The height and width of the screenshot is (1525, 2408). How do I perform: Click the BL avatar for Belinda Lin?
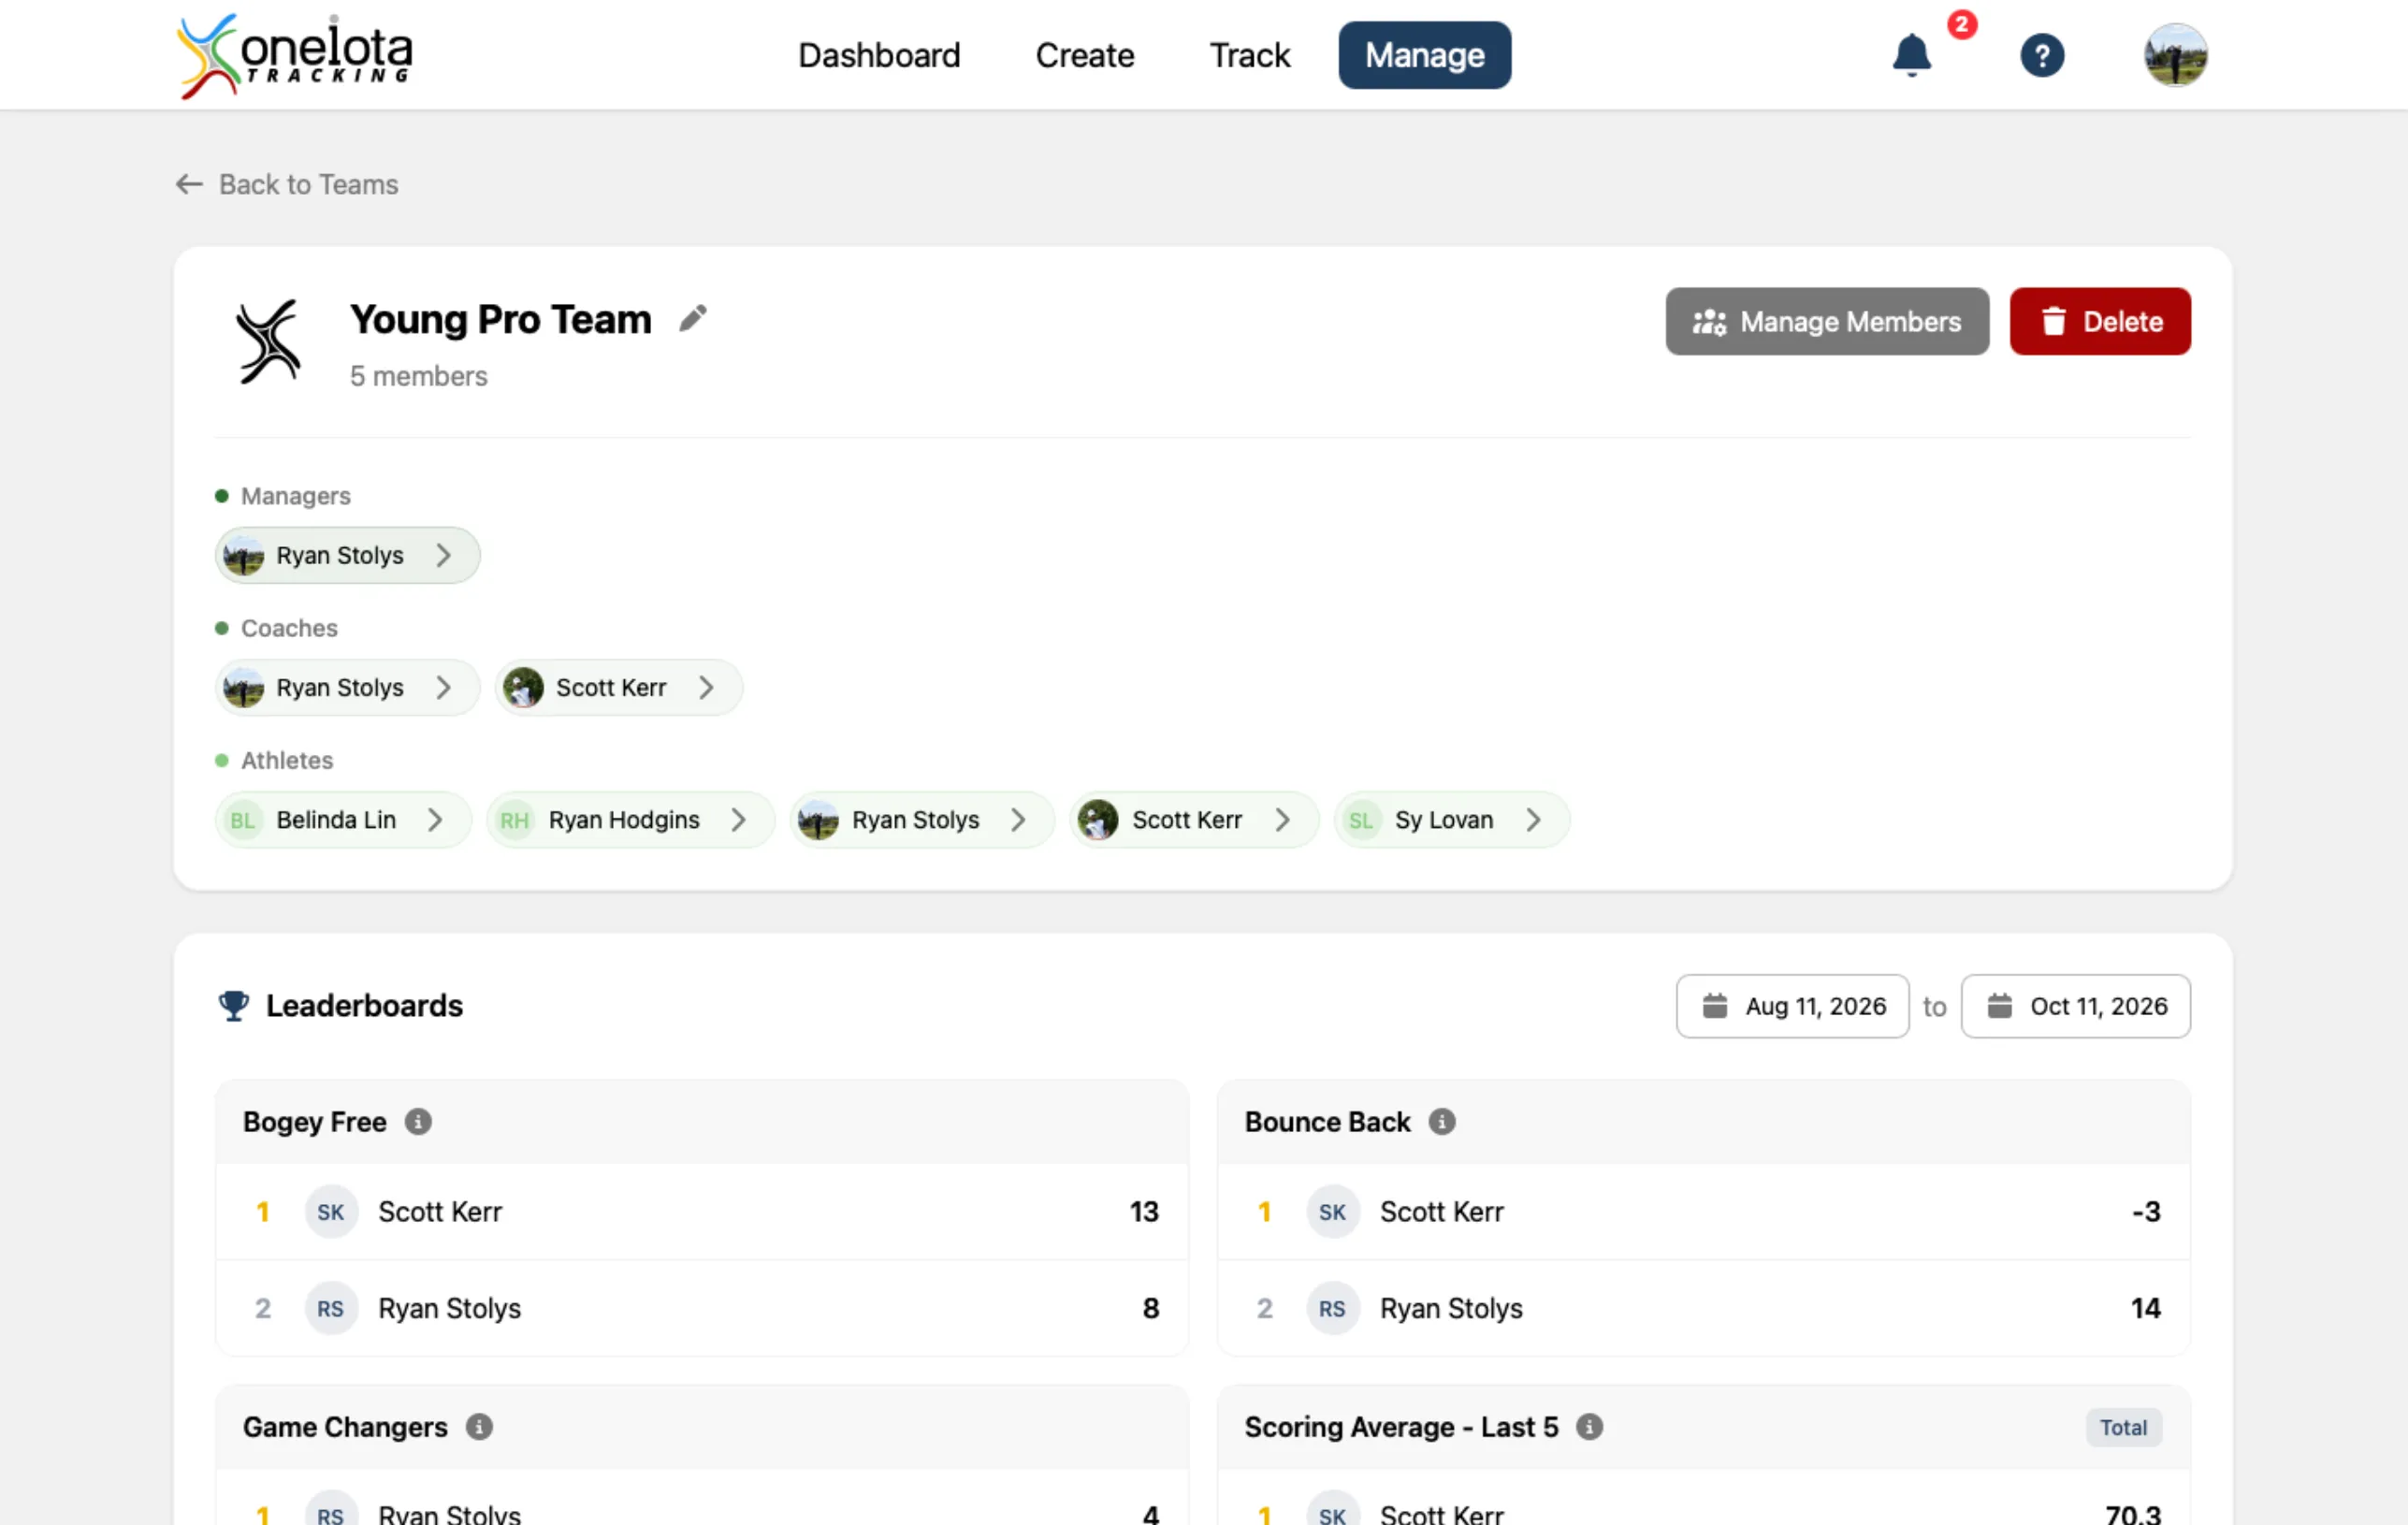click(242, 820)
